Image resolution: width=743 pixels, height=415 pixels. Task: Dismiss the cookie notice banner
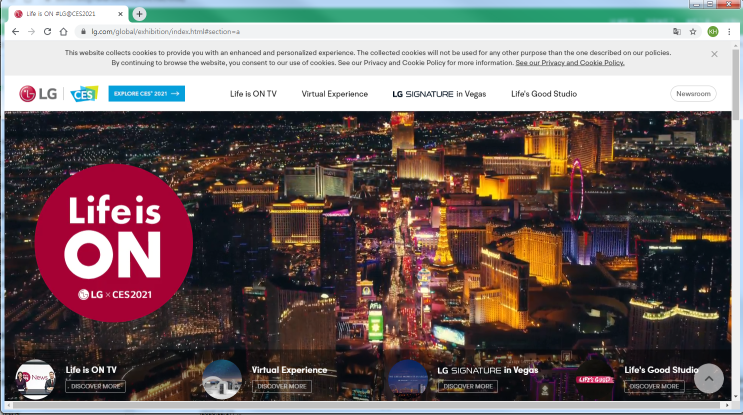pos(714,54)
